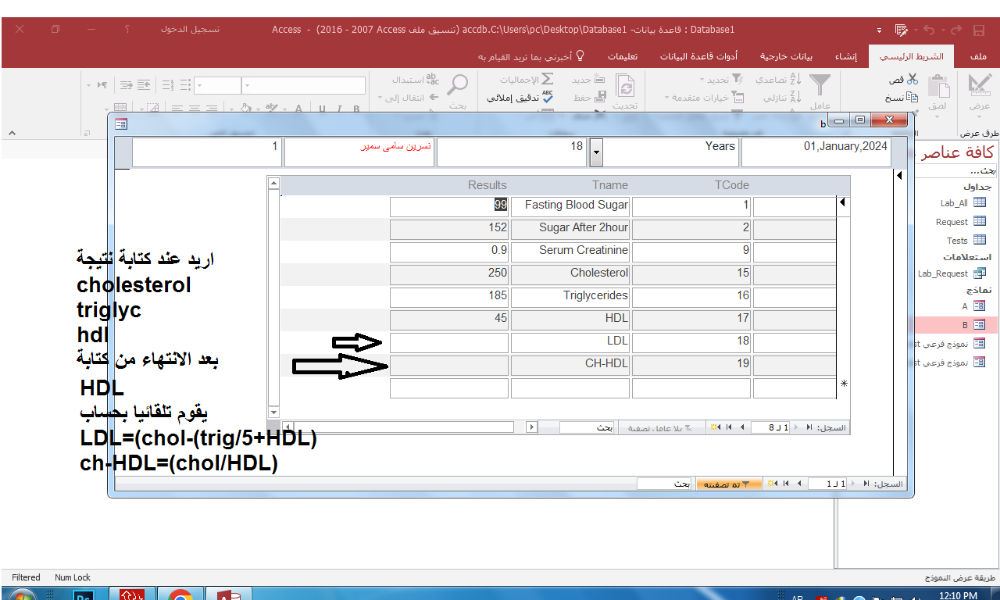1000x600 pixels.
Task: Open خيارات متقدمة (Advanced) dropdown
Action: click(704, 97)
